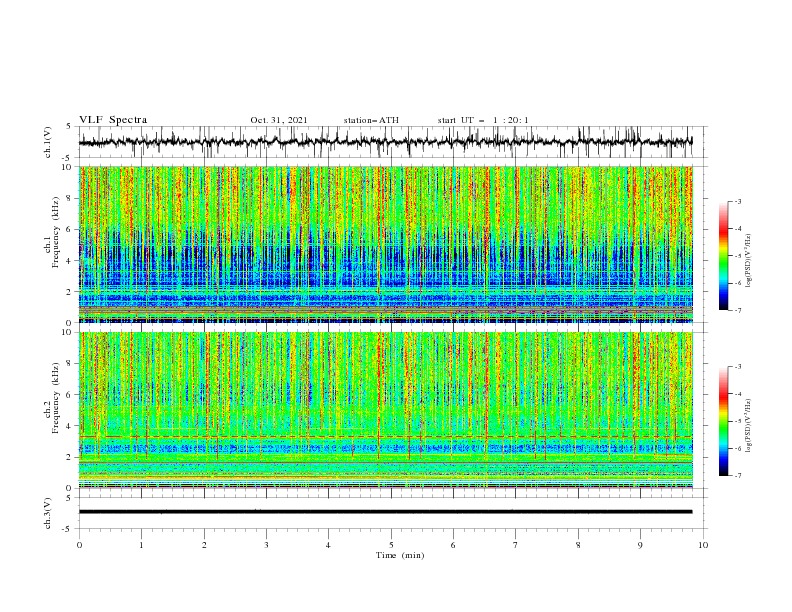
Task: Click the "ch.1(V)" waveform axis label
Action: (48, 142)
